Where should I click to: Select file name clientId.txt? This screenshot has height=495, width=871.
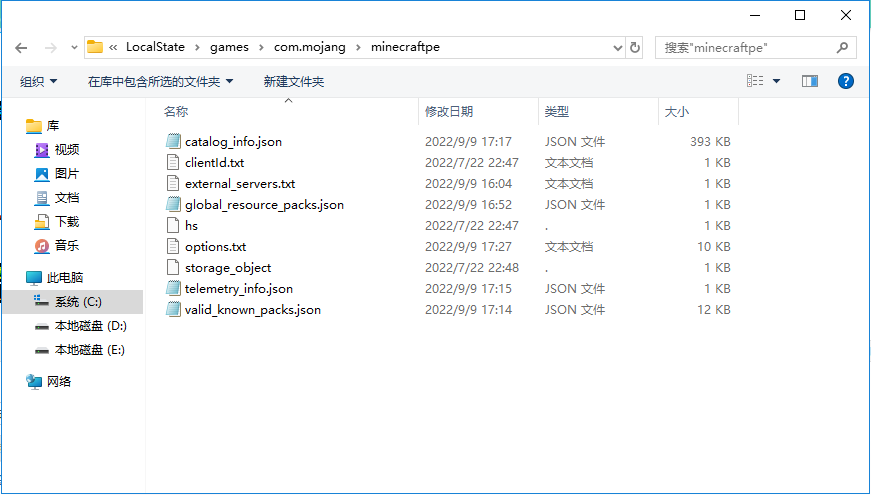[x=214, y=163]
